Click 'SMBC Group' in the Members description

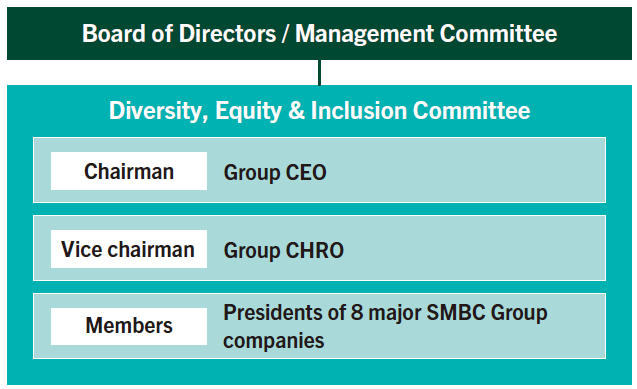click(487, 313)
